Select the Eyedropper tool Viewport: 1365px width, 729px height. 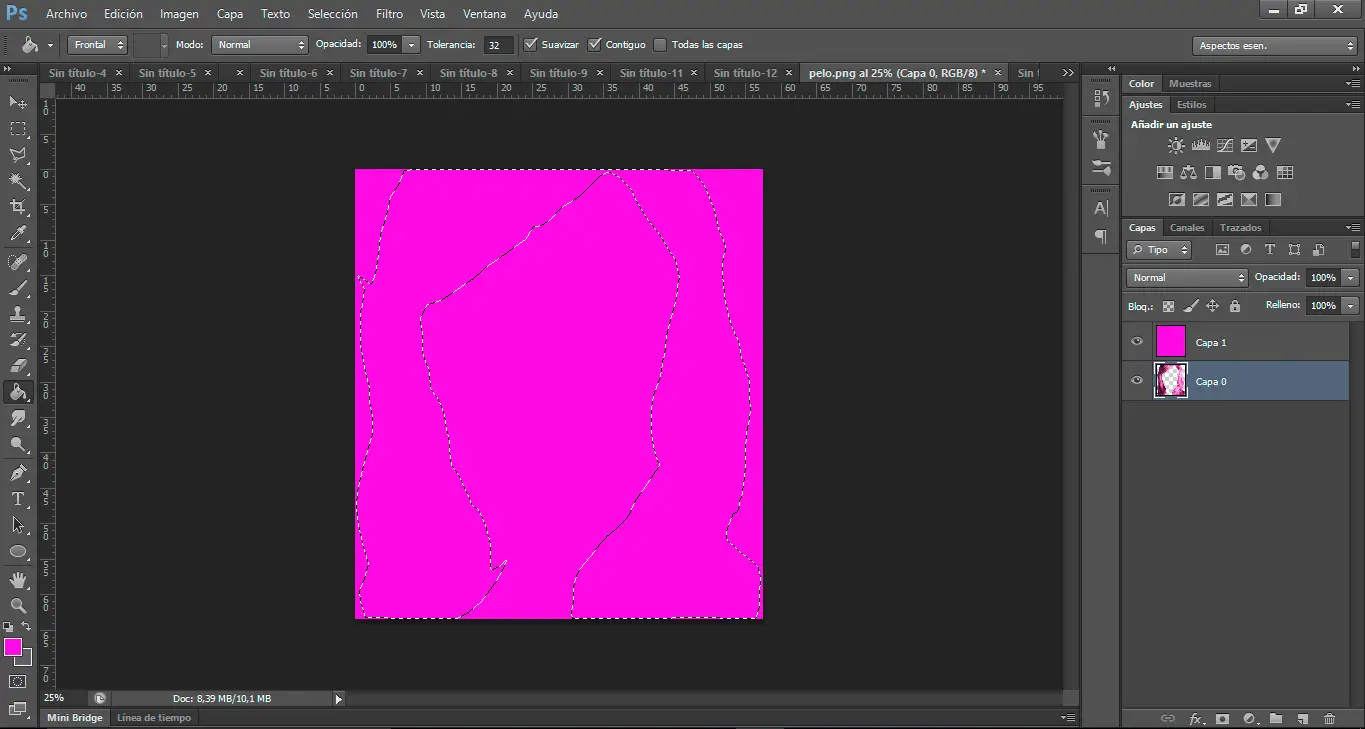(x=18, y=234)
